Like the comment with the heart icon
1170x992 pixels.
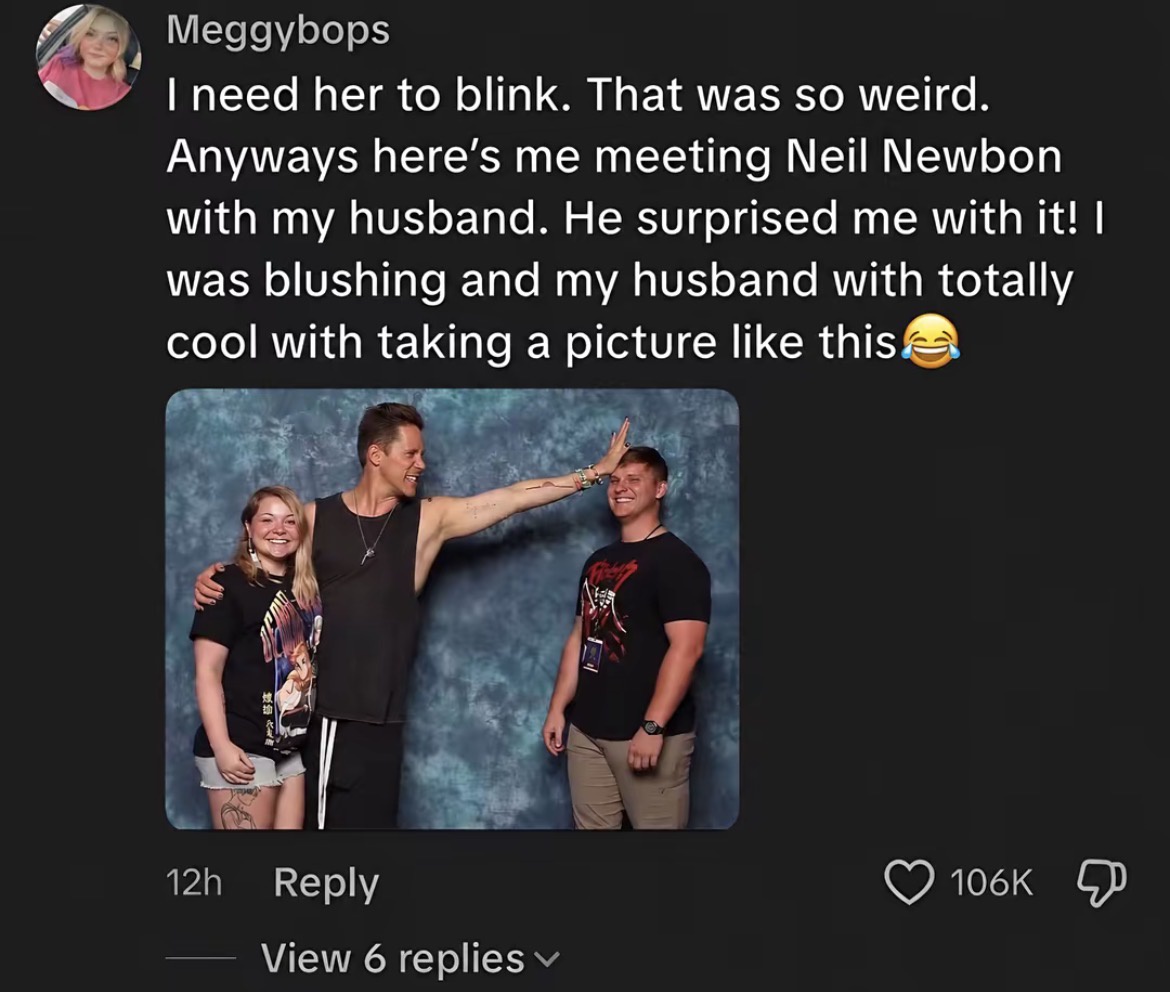pos(909,882)
